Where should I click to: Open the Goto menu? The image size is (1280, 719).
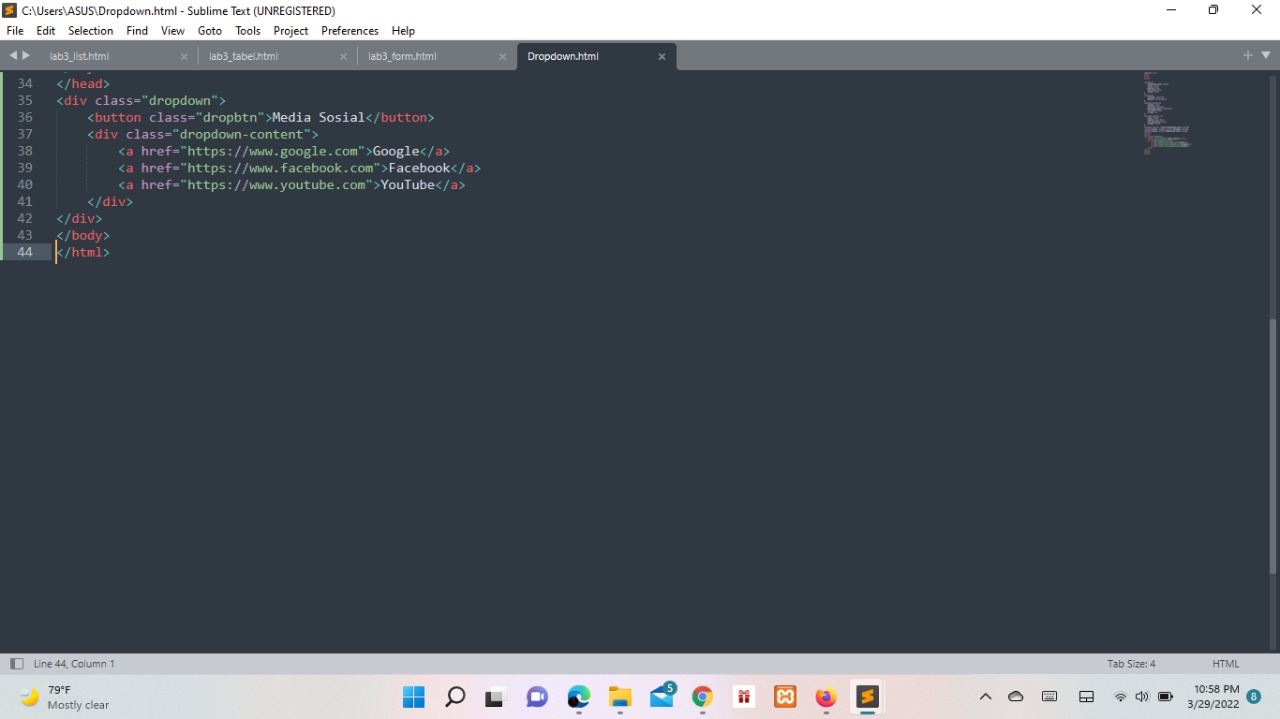pos(210,31)
